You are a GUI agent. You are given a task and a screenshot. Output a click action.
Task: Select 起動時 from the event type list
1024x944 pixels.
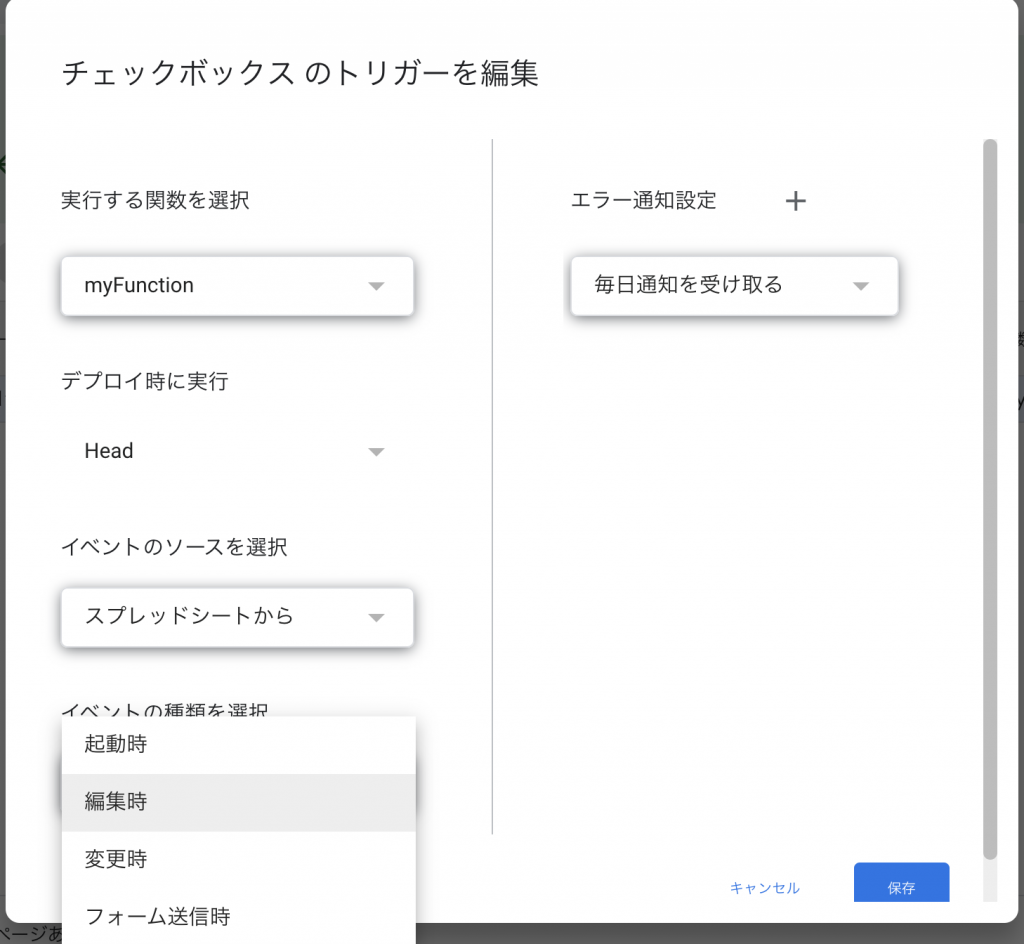(238, 745)
